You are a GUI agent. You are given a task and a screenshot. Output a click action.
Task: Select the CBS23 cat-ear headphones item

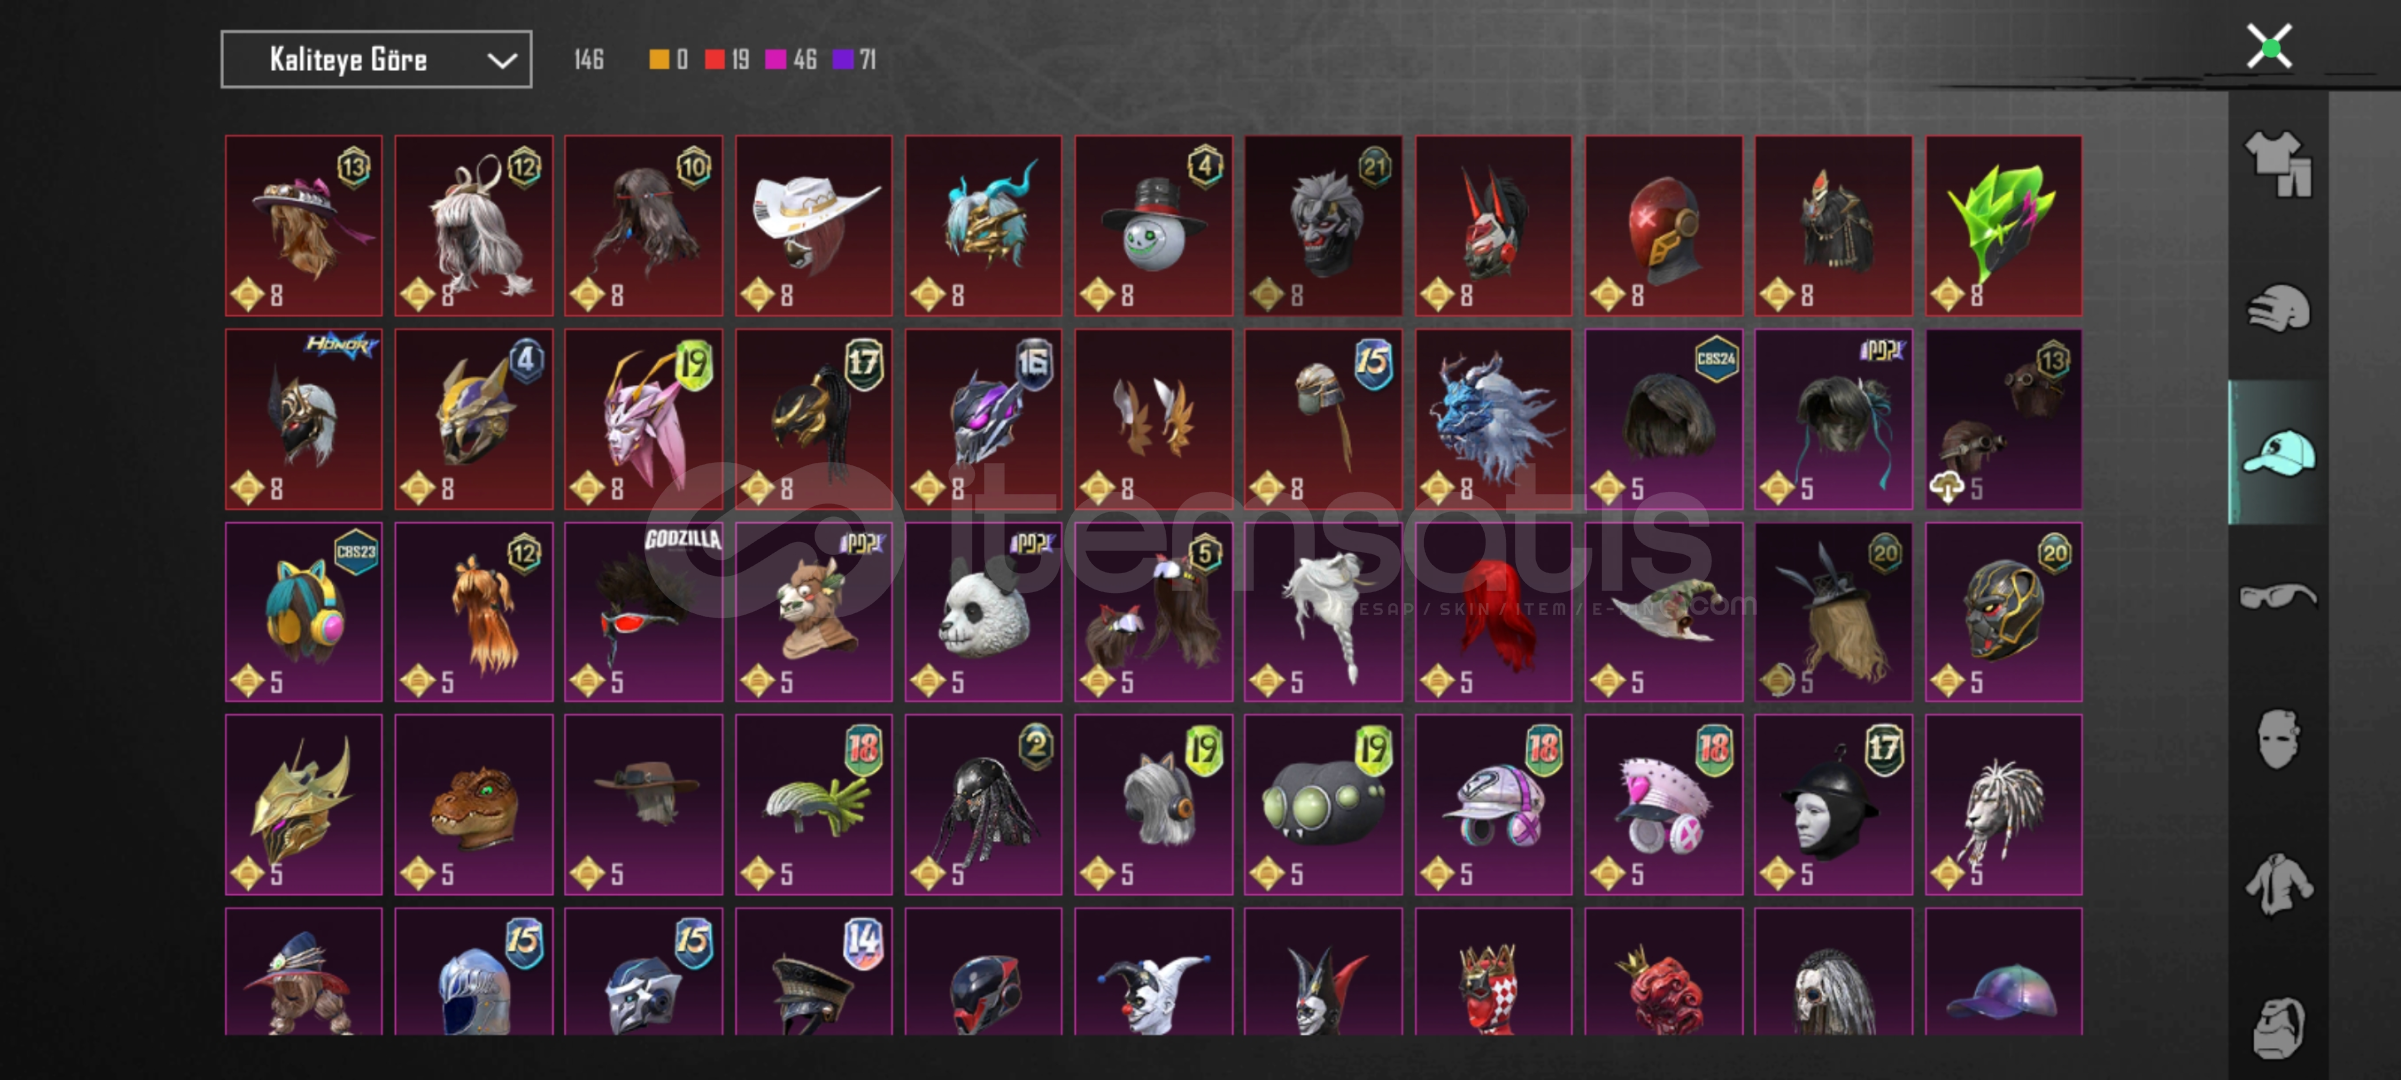[x=303, y=612]
